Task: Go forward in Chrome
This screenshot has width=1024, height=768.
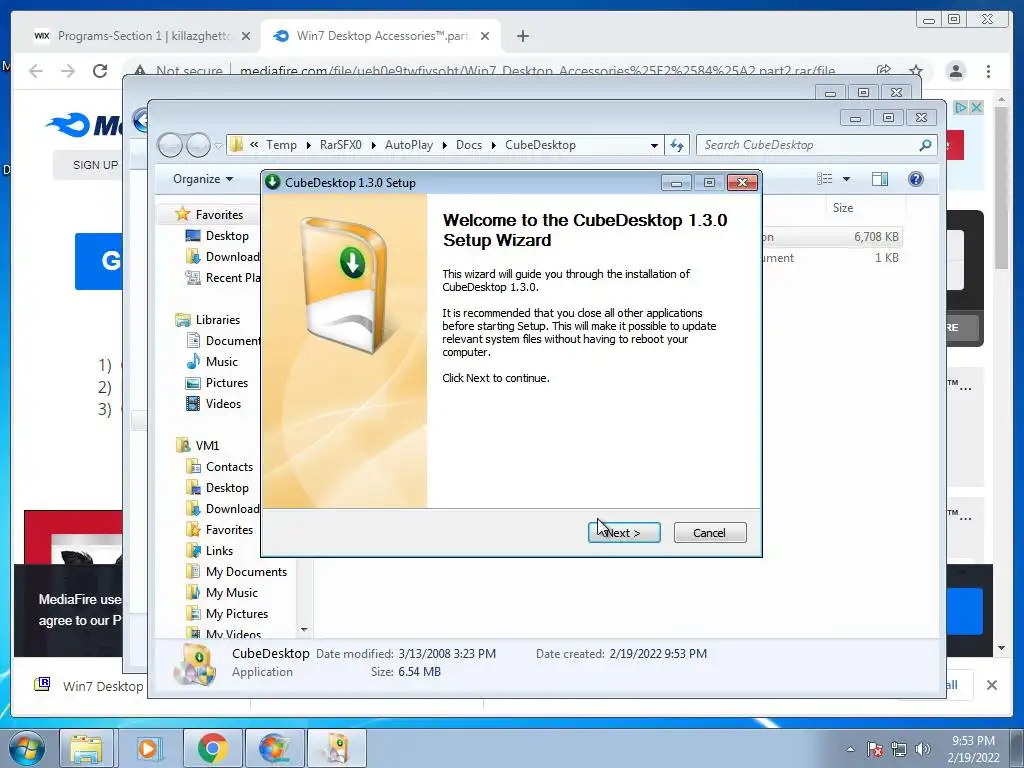Action: [x=68, y=71]
